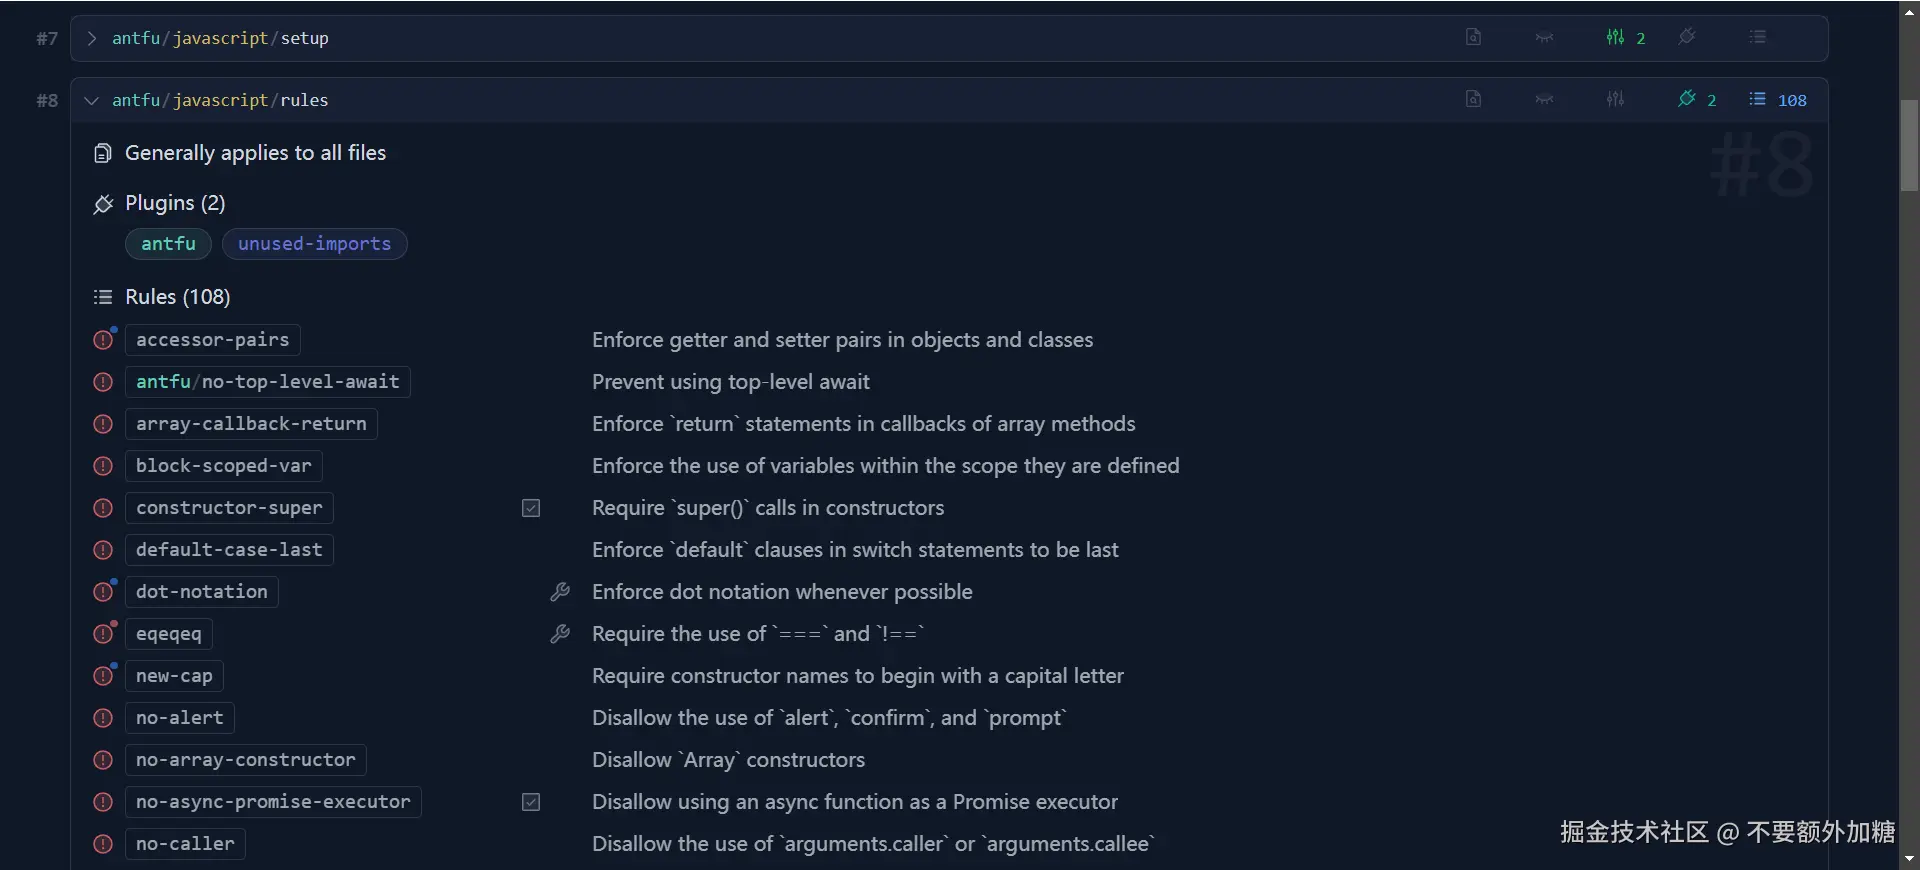The width and height of the screenshot is (1920, 870).
Task: Click the recommended checkmark beside no-async-promise-executor
Action: (x=531, y=802)
